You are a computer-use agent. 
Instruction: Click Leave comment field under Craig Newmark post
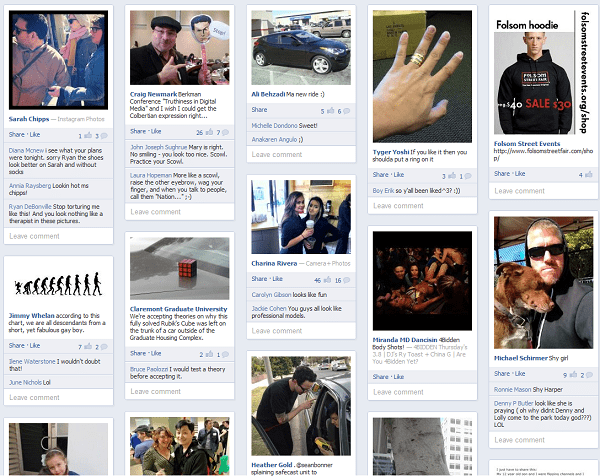[179, 212]
